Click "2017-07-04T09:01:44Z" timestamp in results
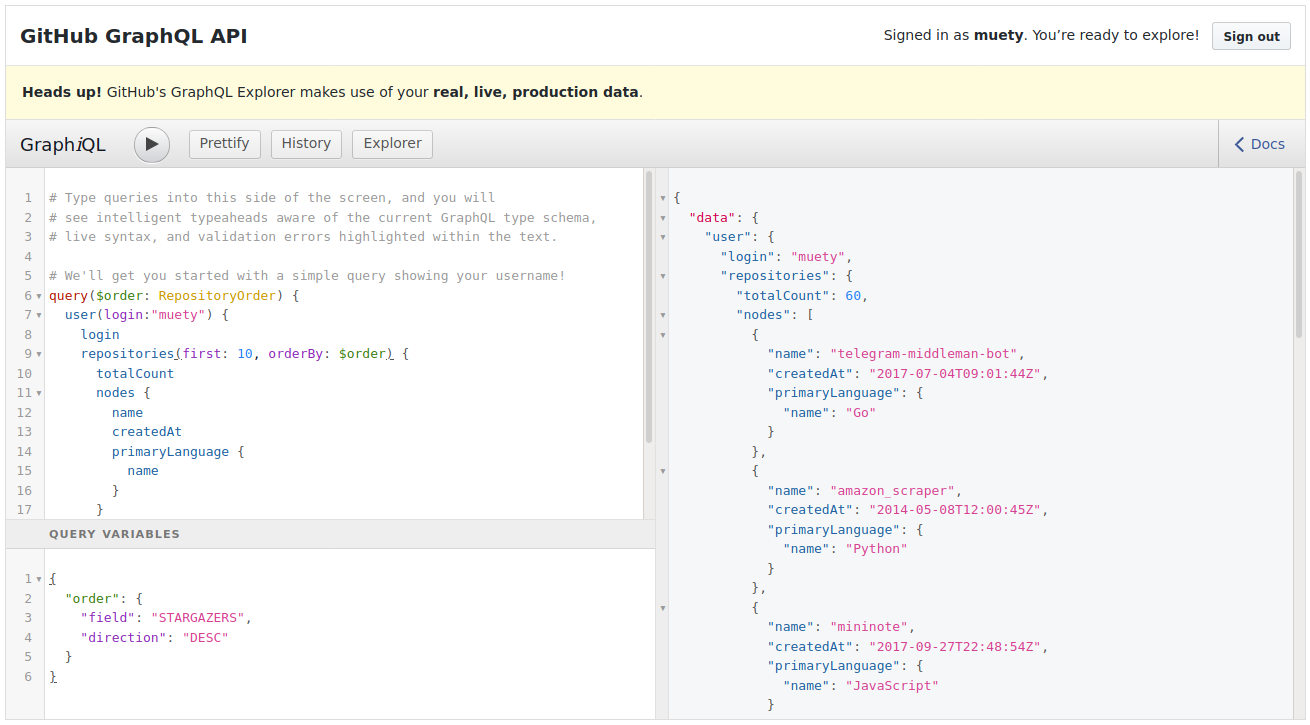Image resolution: width=1310 pixels, height=725 pixels. (955, 374)
